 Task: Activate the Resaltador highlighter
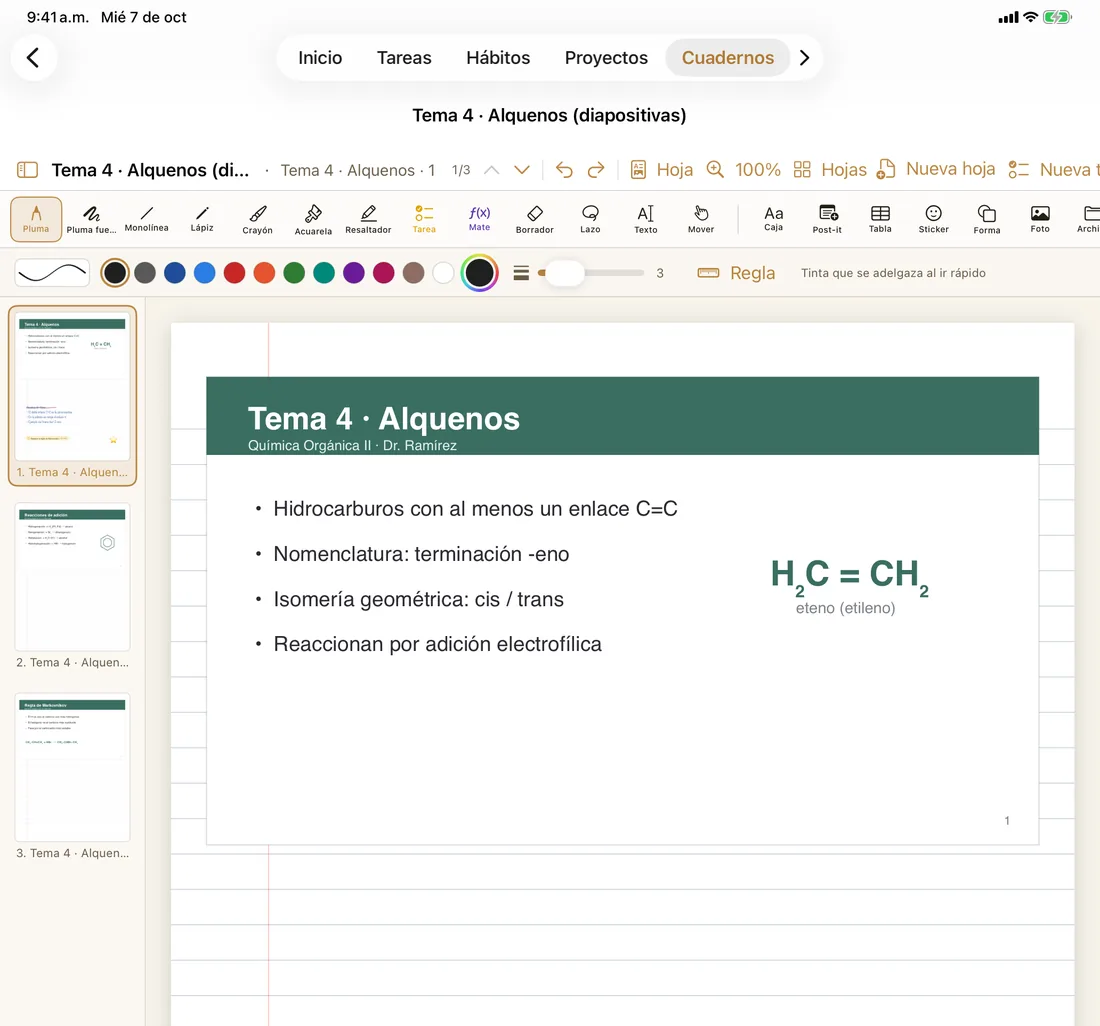368,219
